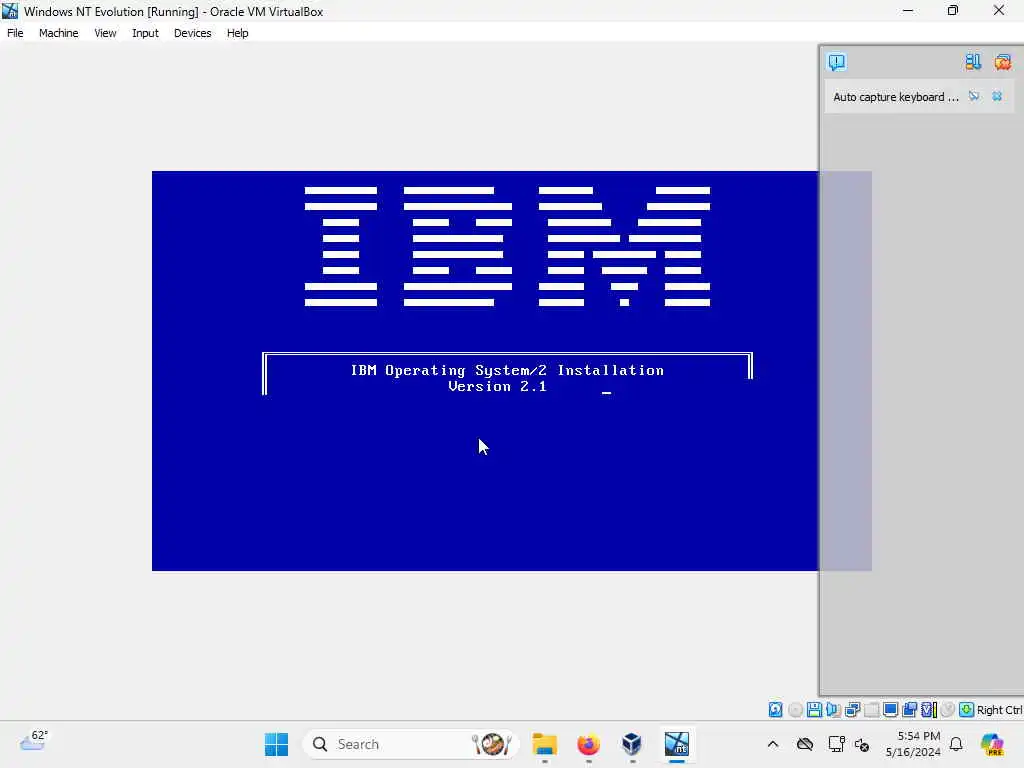Expand the Auto capture keyboard notification

[x=895, y=97]
